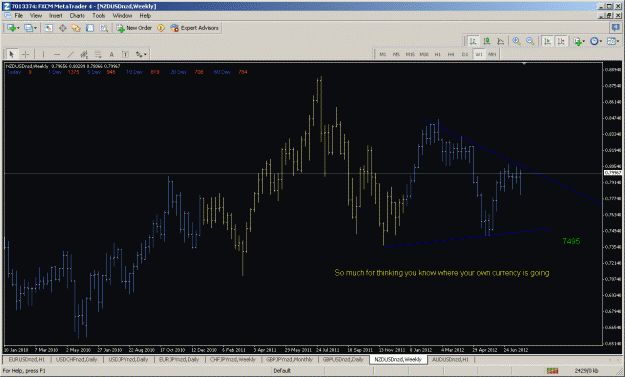
Task: Select the M1 timeframe
Action: click(x=383, y=54)
